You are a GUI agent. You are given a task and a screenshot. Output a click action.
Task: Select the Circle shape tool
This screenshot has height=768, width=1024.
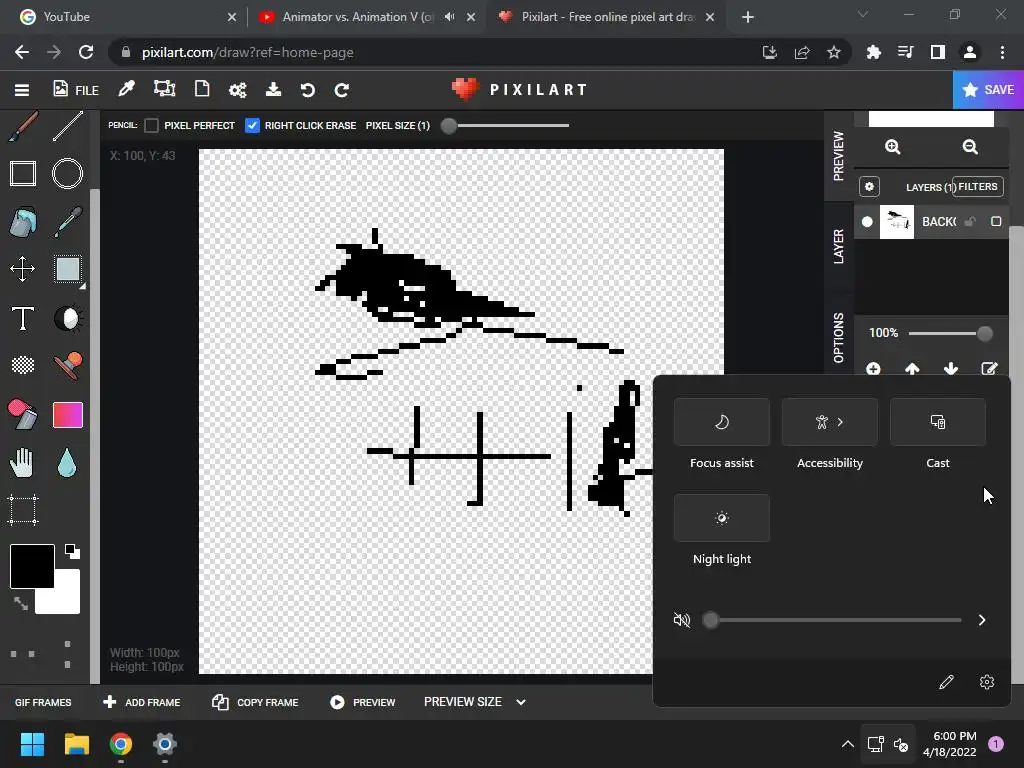tap(67, 174)
